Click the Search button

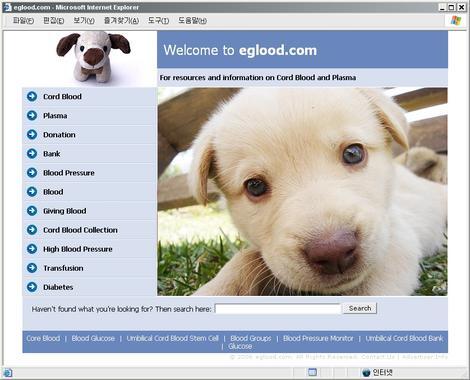[360, 308]
